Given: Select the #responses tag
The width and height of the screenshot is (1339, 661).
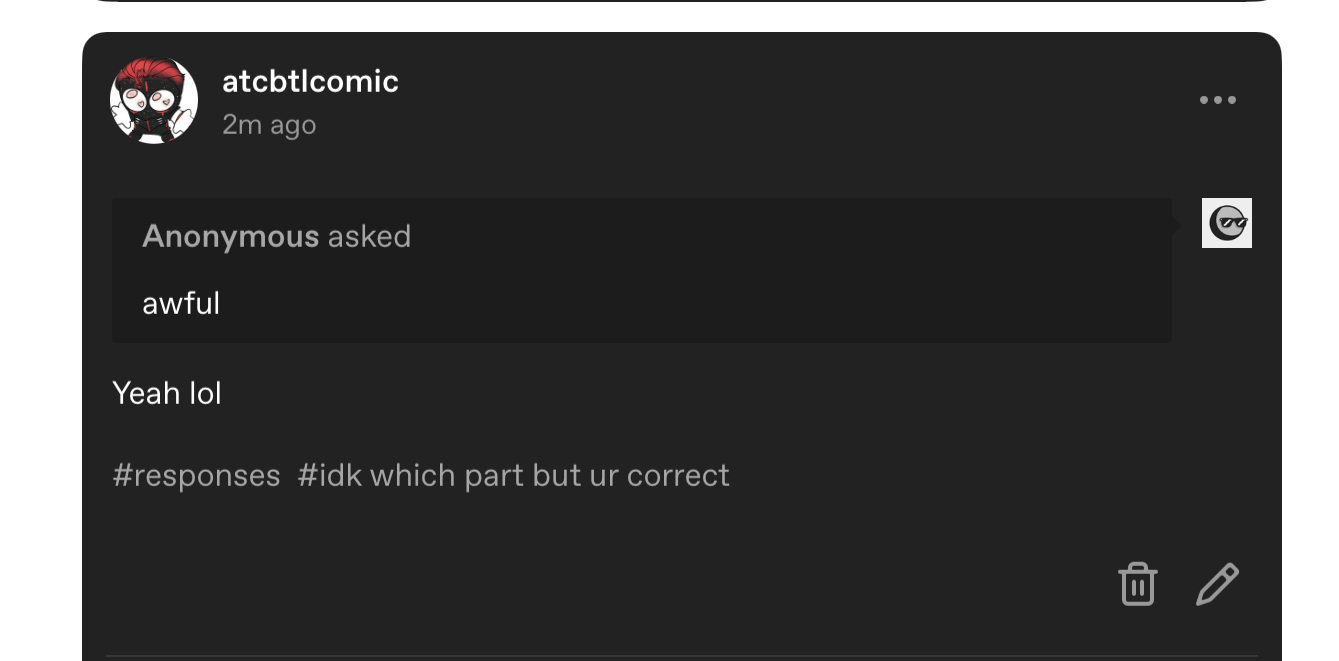Looking at the screenshot, I should click(196, 475).
